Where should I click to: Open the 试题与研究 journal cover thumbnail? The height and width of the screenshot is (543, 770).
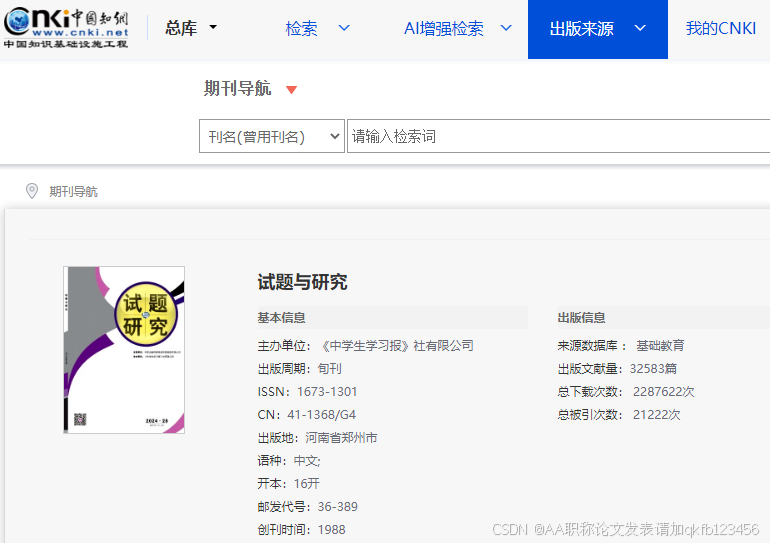[x=124, y=350]
